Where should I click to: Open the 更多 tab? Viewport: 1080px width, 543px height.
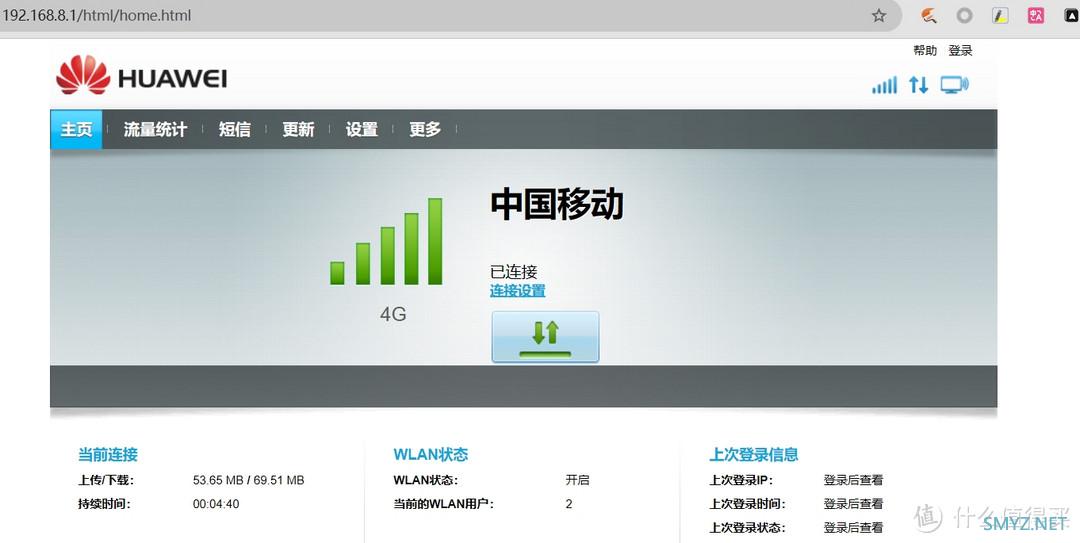pos(424,129)
